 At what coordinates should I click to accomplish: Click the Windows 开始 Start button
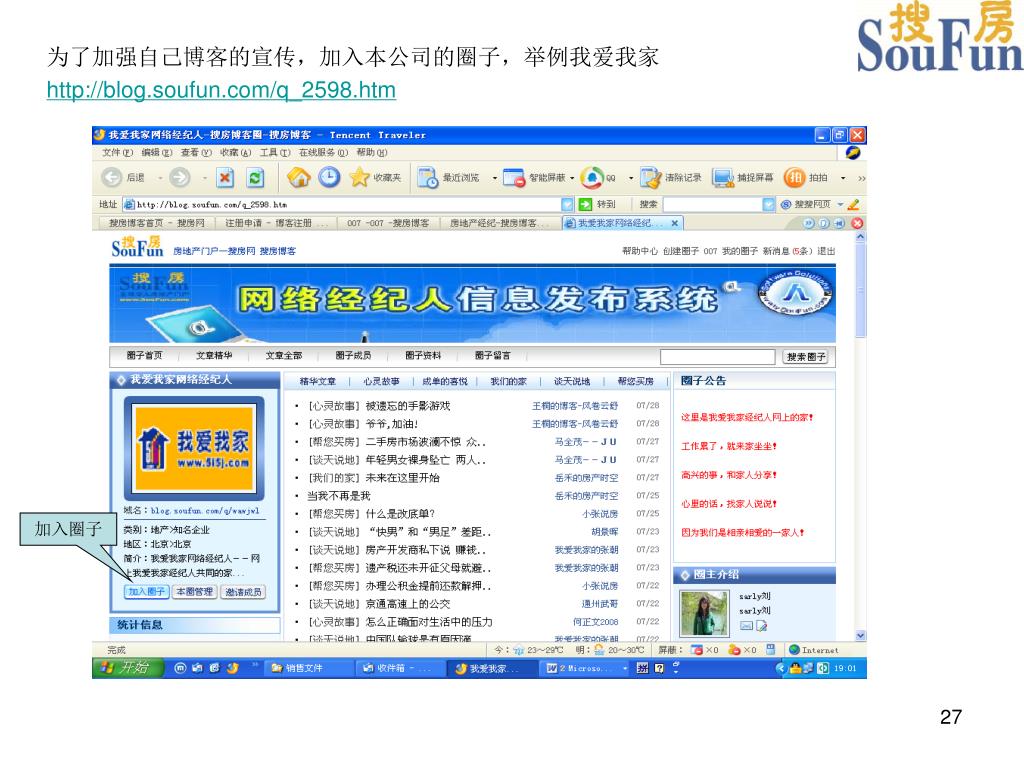point(126,668)
